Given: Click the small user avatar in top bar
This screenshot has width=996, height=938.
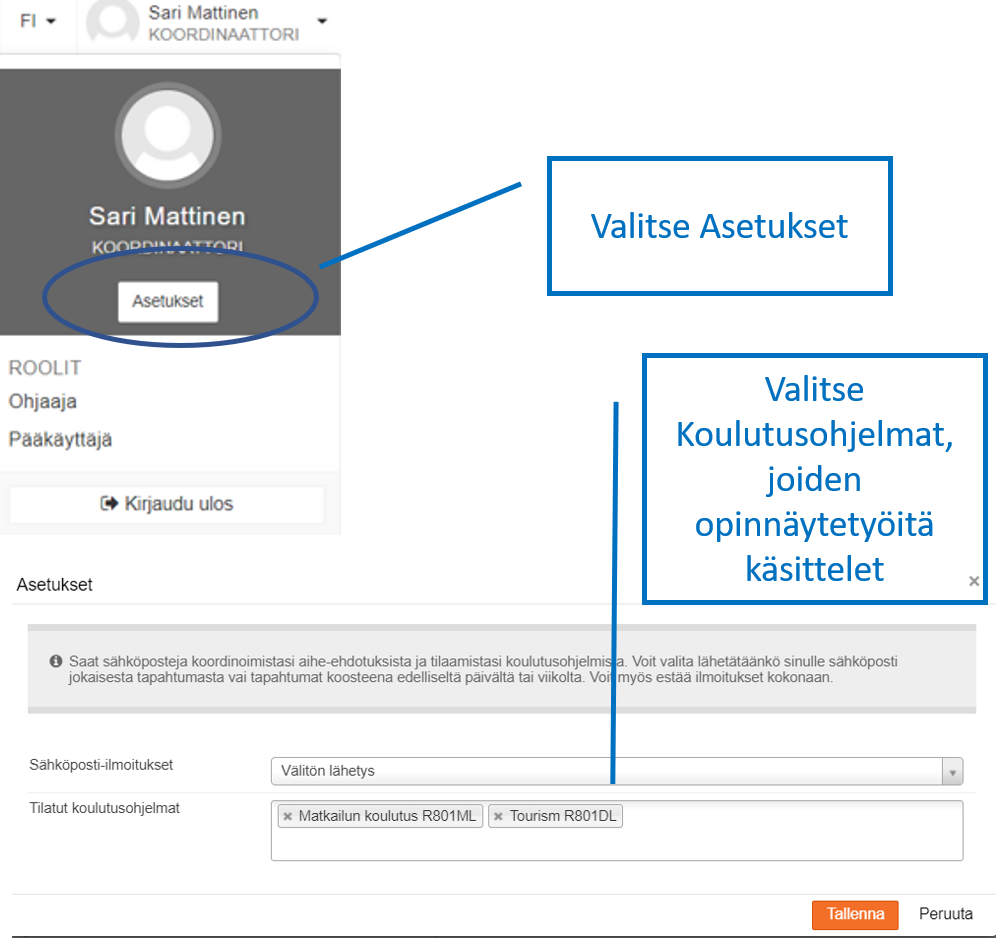Looking at the screenshot, I should click(110, 22).
